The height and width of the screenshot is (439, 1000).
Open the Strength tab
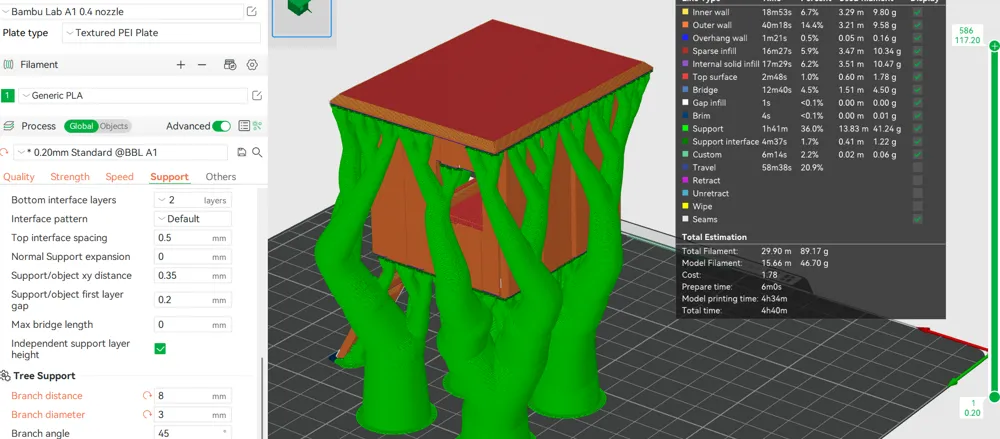pyautogui.click(x=70, y=177)
